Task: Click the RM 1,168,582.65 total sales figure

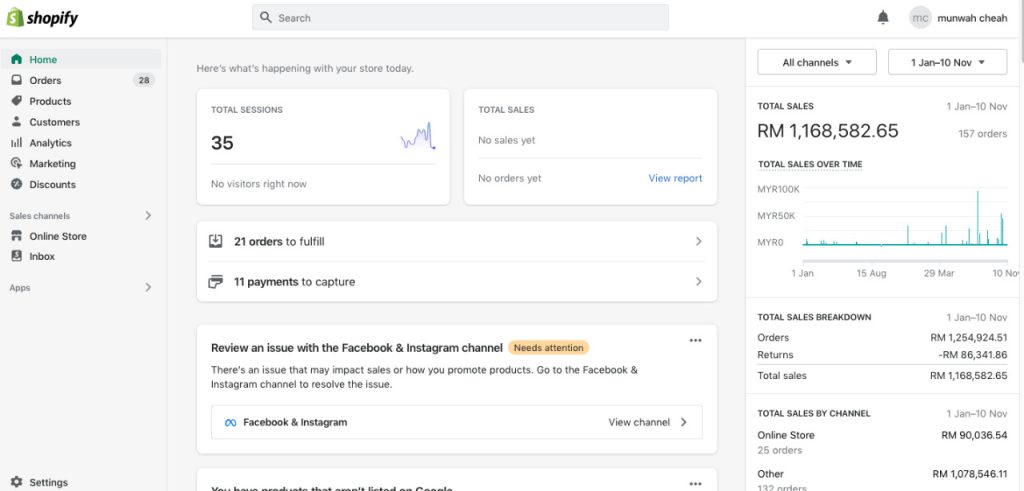Action: tap(827, 131)
